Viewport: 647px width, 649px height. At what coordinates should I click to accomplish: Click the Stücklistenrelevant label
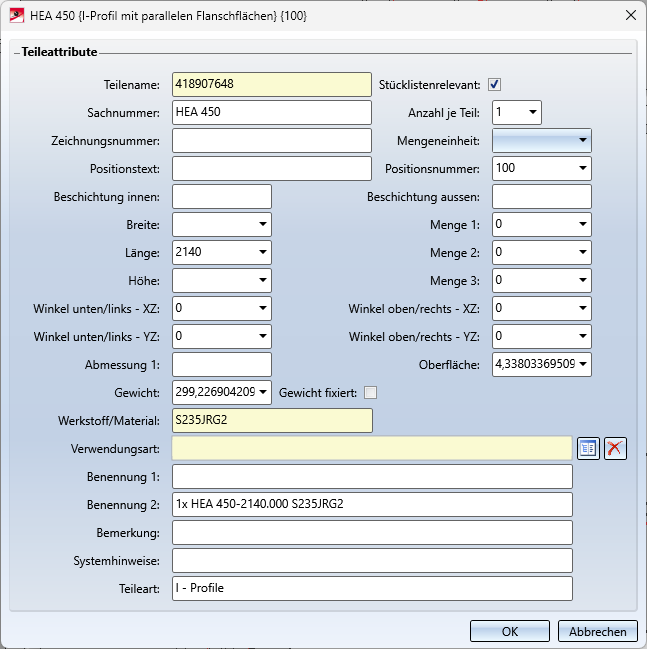point(429,85)
